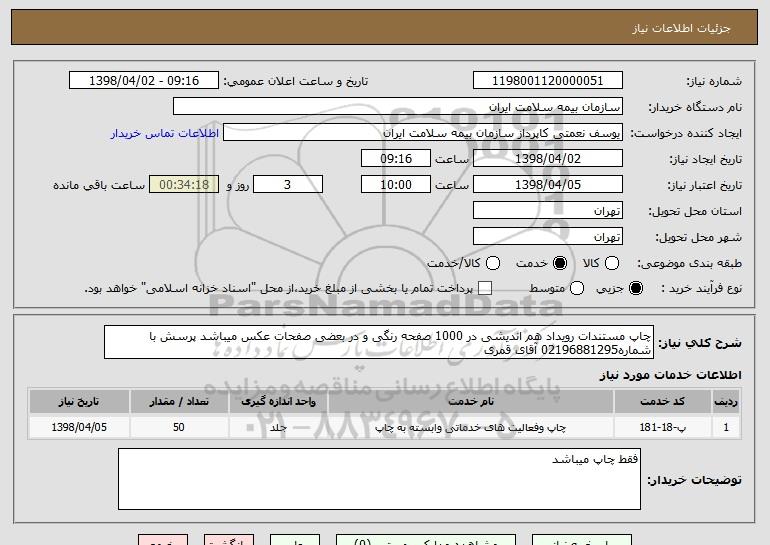Click service name چاپ وفعالیت های خدماتی
Image resolution: width=770 pixels, height=545 pixels.
pos(471,427)
